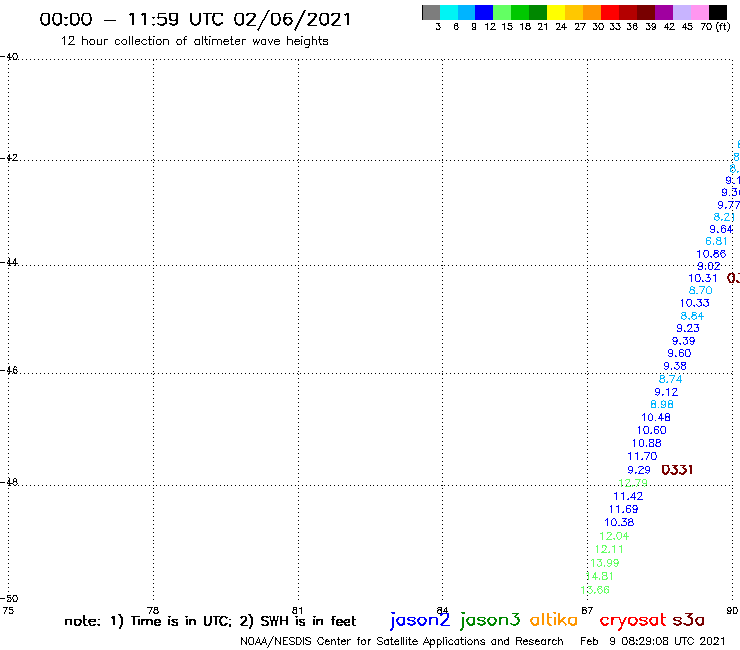Click the green 12.79 wave height value
Screen dimensions: 740x650
(633, 483)
